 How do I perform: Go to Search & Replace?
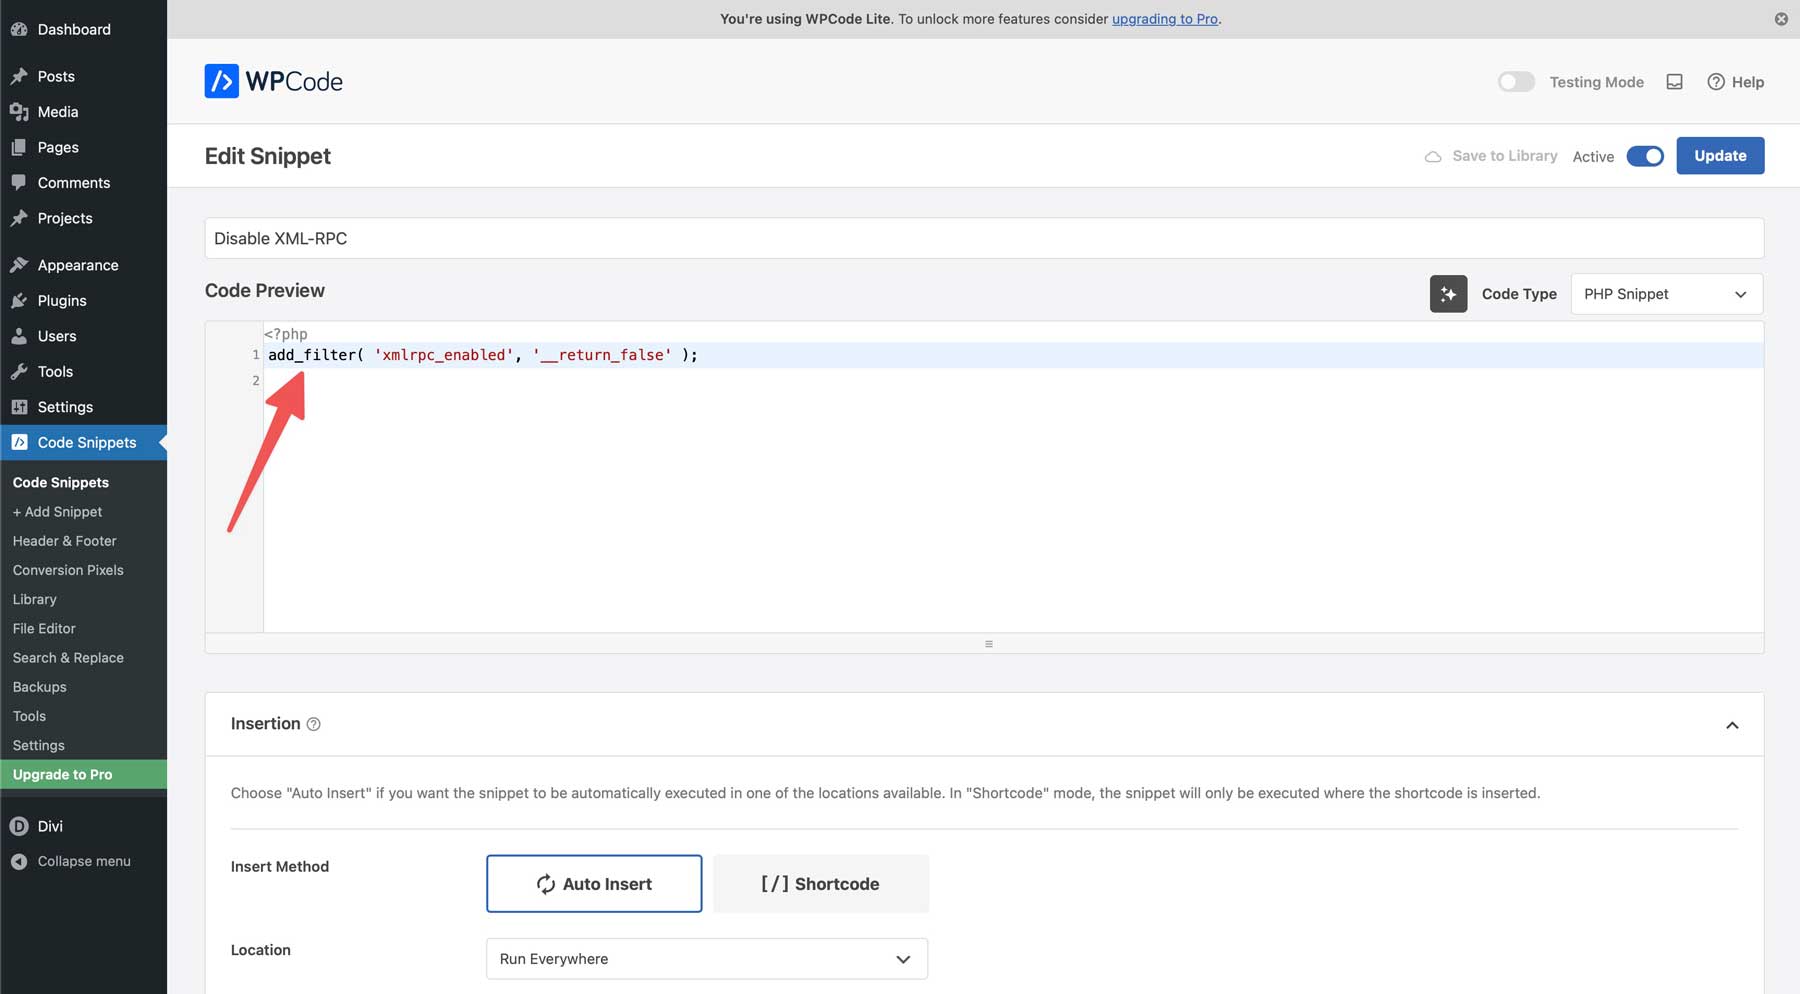68,657
